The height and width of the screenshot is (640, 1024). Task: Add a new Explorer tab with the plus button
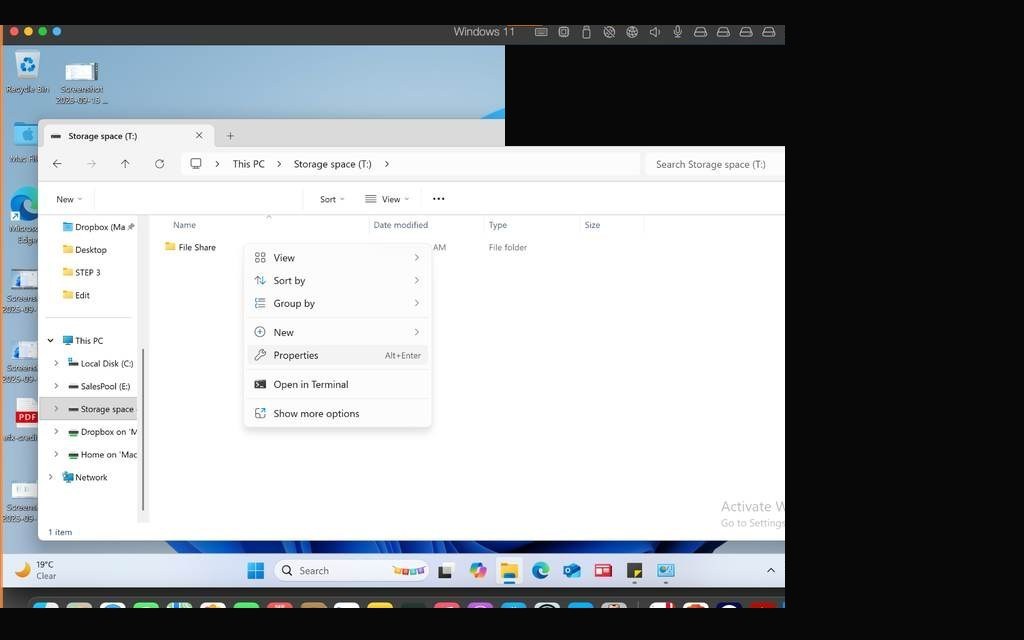pos(230,136)
